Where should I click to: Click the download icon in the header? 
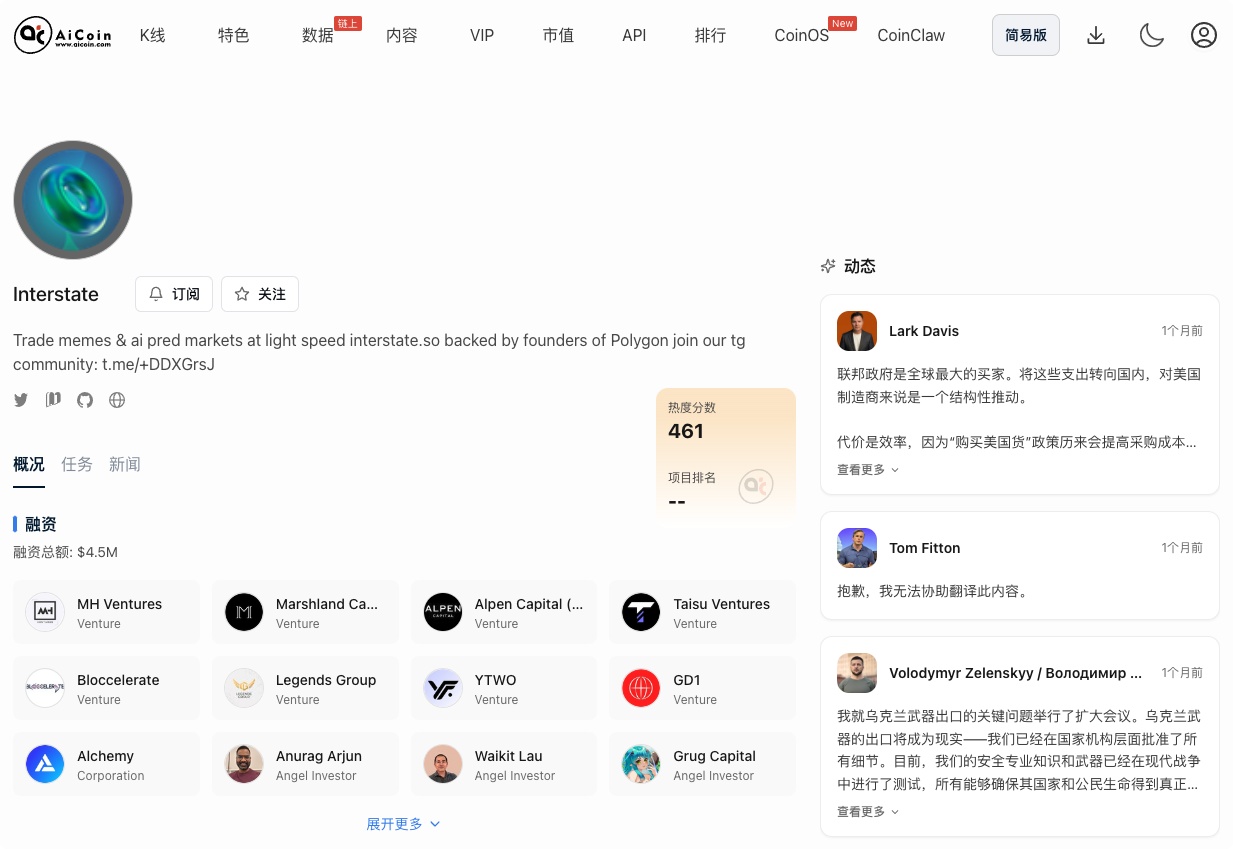pos(1096,35)
